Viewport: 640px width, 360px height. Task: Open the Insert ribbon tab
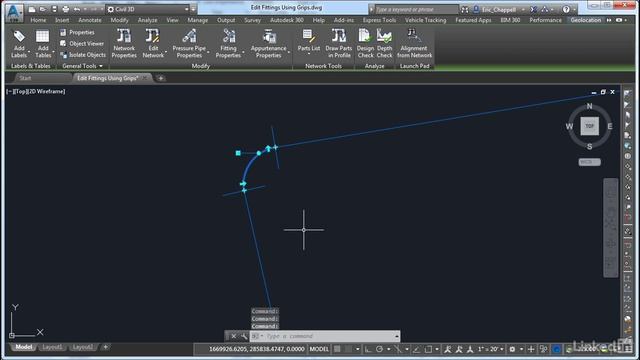pyautogui.click(x=62, y=20)
